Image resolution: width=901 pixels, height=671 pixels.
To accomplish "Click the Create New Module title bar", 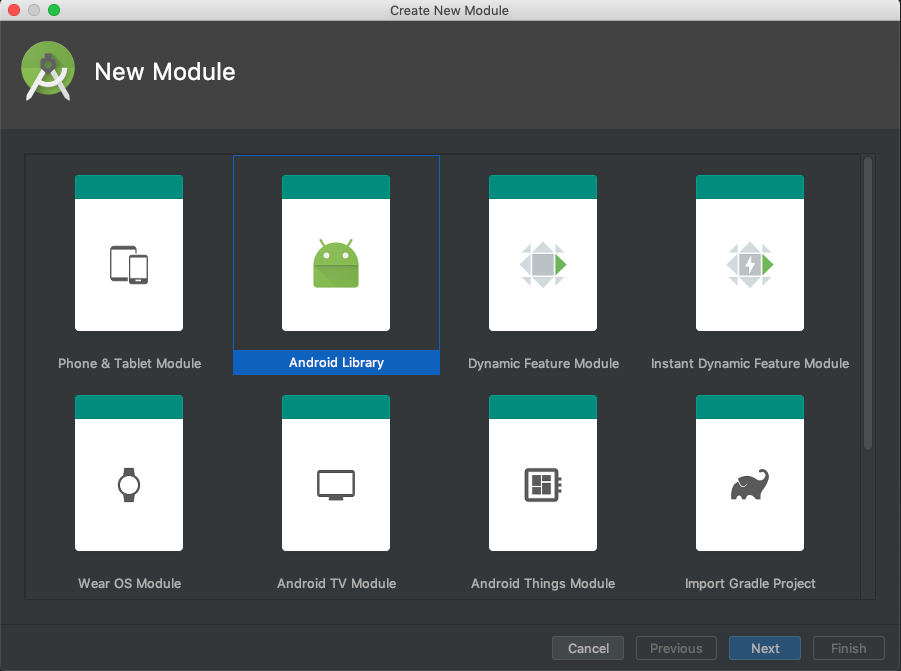I will click(449, 10).
